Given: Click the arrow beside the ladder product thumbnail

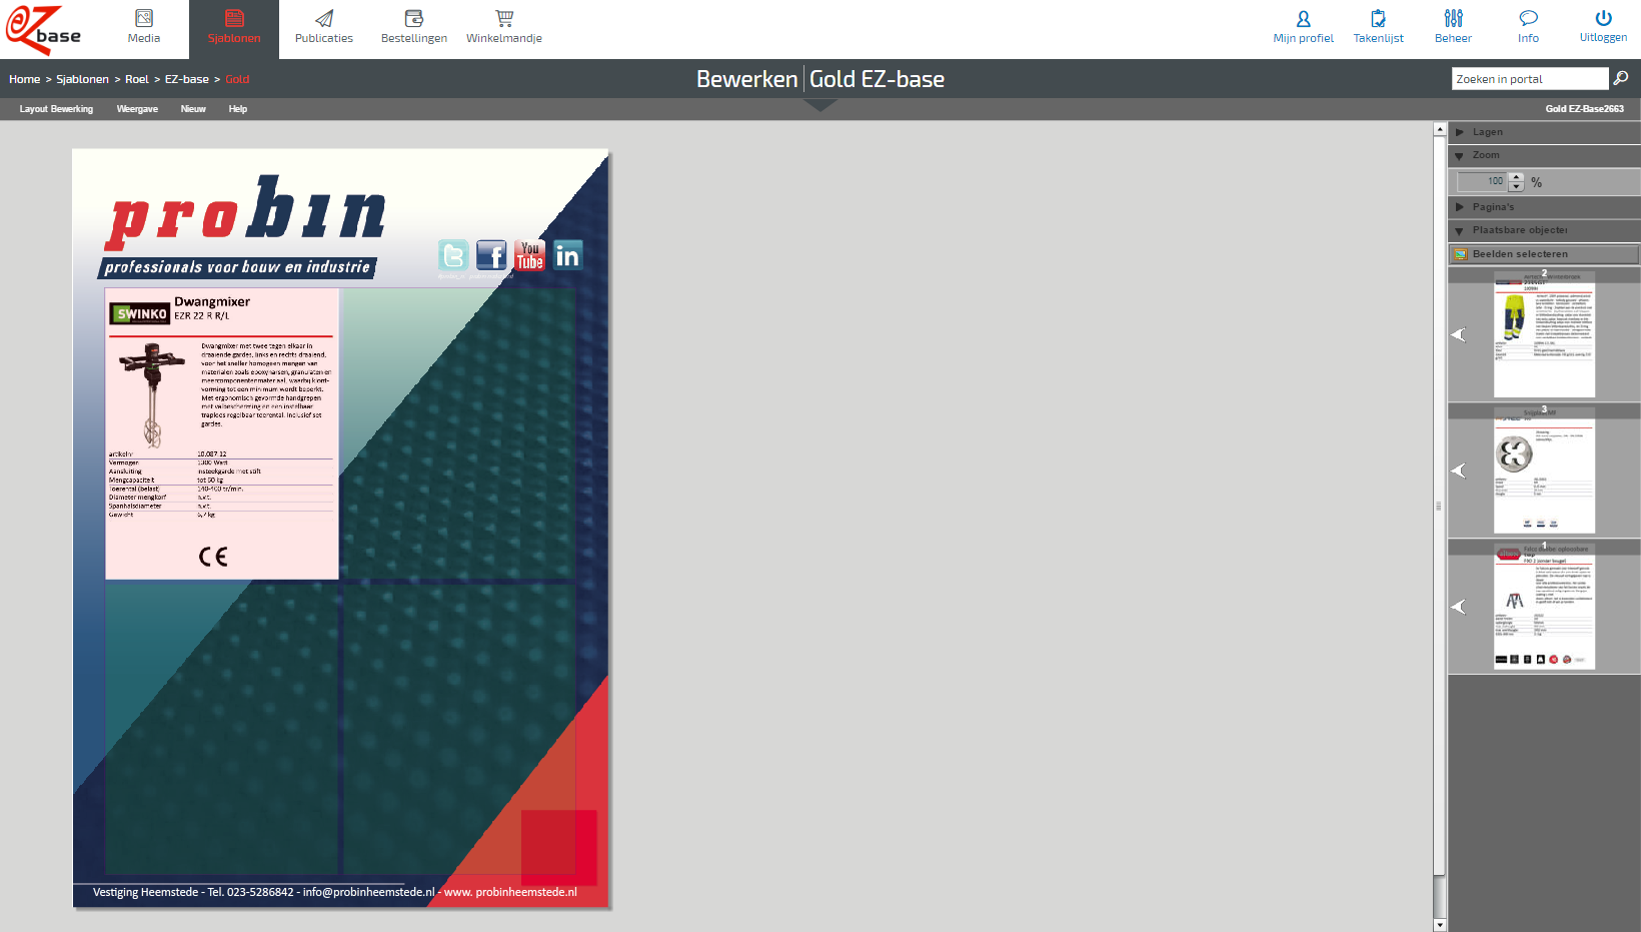Looking at the screenshot, I should [x=1459, y=606].
